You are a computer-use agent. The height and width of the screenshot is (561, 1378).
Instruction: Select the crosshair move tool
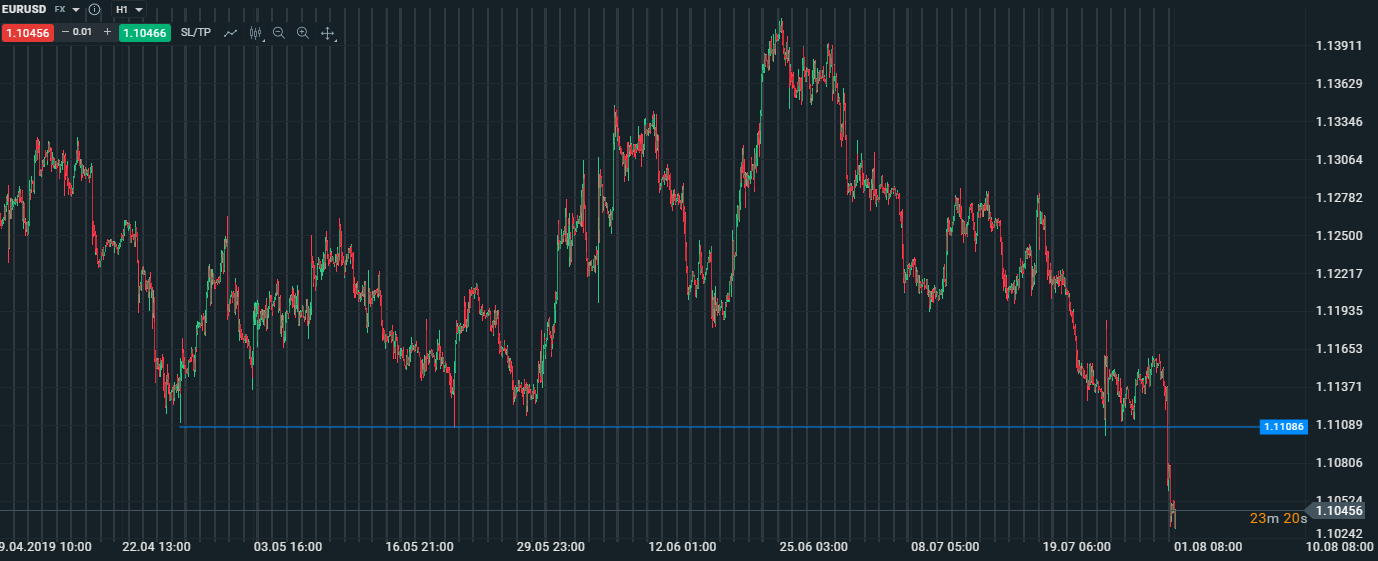click(x=327, y=33)
